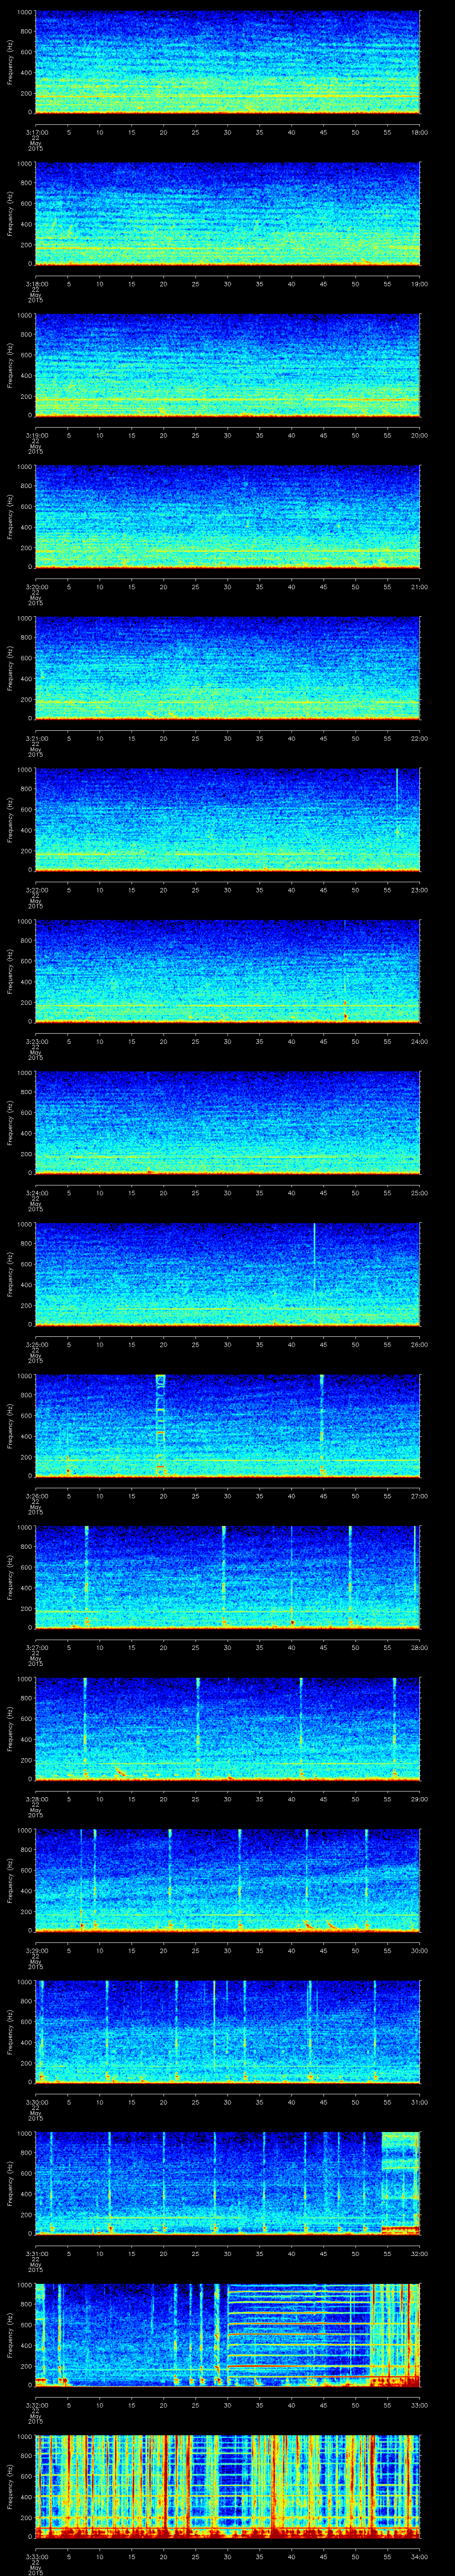455x2576 pixels.
Task: Select the spectrogram panel starting at 3:17:00
Action: click(x=228, y=63)
